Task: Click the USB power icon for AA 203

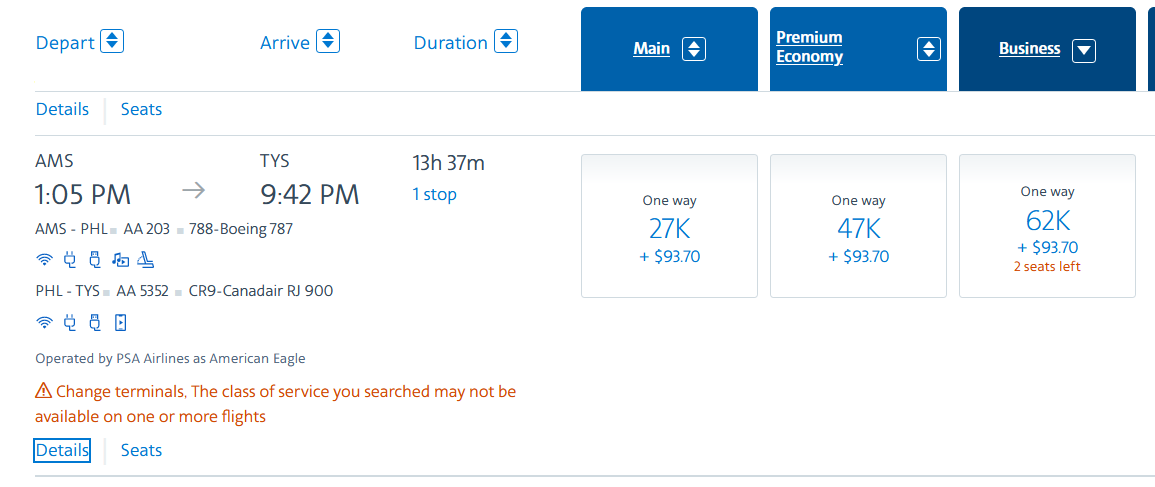Action: pyautogui.click(x=94, y=259)
